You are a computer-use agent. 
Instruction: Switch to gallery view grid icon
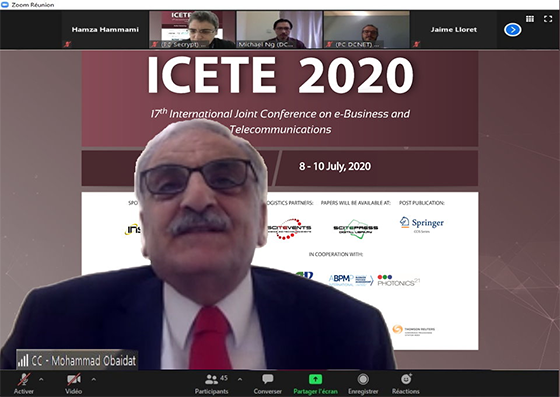click(530, 19)
